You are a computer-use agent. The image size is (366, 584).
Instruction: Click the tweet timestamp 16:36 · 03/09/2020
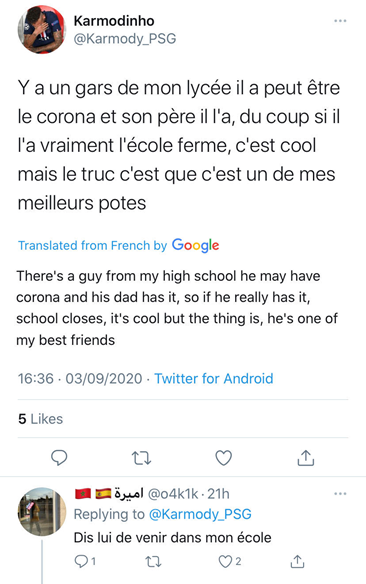[x=80, y=378]
